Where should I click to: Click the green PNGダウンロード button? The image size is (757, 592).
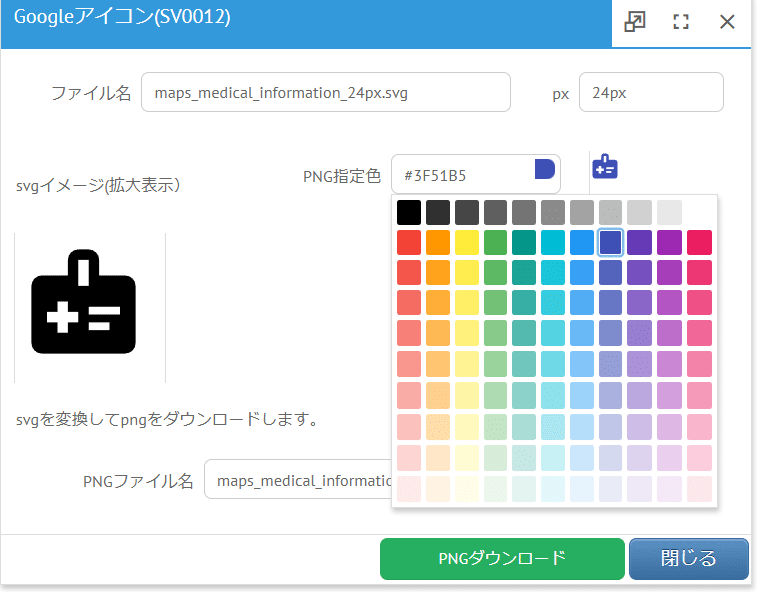502,559
